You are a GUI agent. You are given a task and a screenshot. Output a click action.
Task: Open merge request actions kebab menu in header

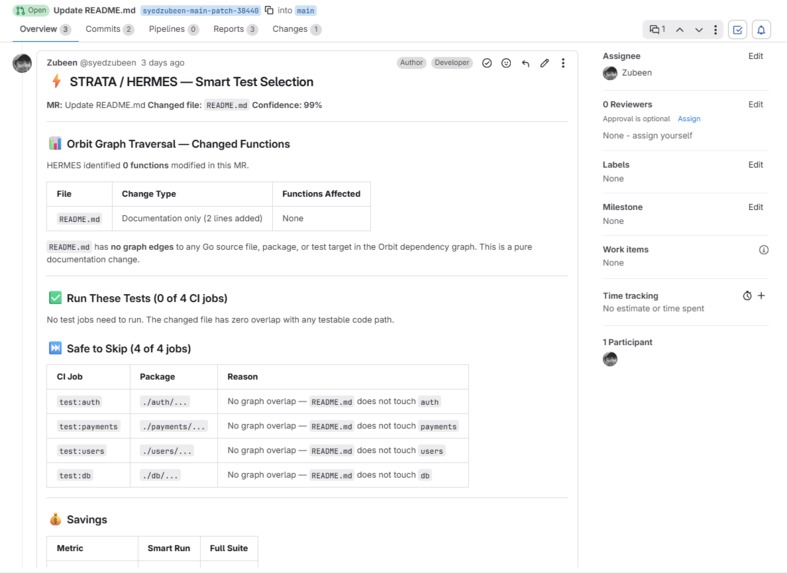click(715, 30)
